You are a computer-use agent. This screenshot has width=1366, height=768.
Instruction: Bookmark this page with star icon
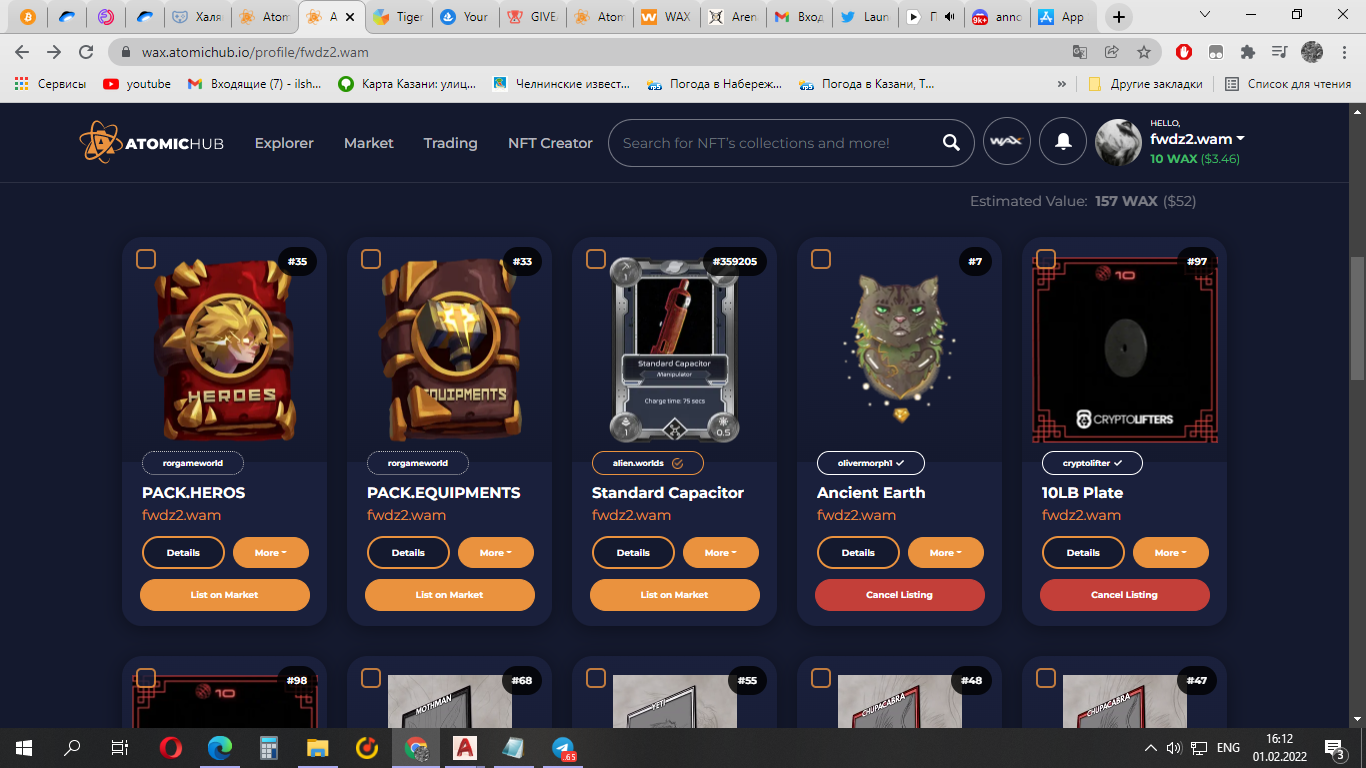pos(1143,52)
